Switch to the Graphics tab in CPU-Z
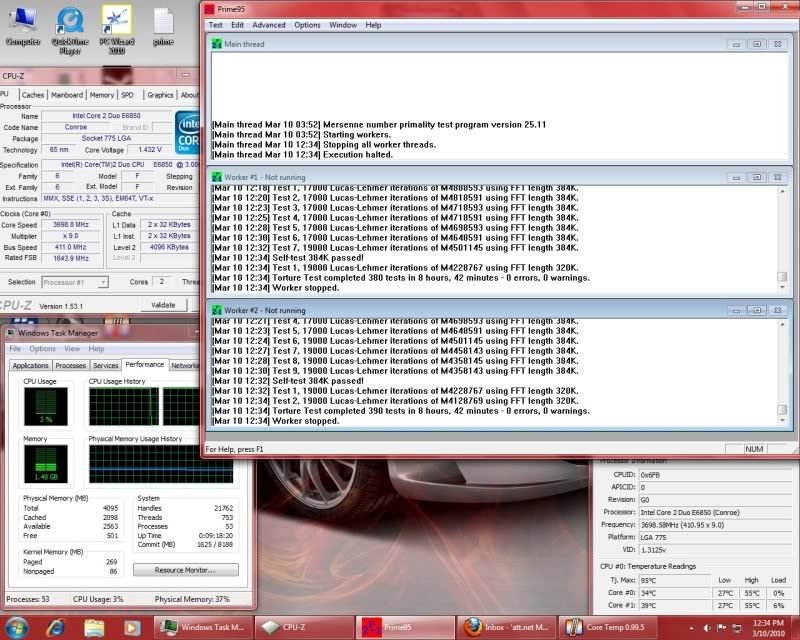 click(x=160, y=95)
